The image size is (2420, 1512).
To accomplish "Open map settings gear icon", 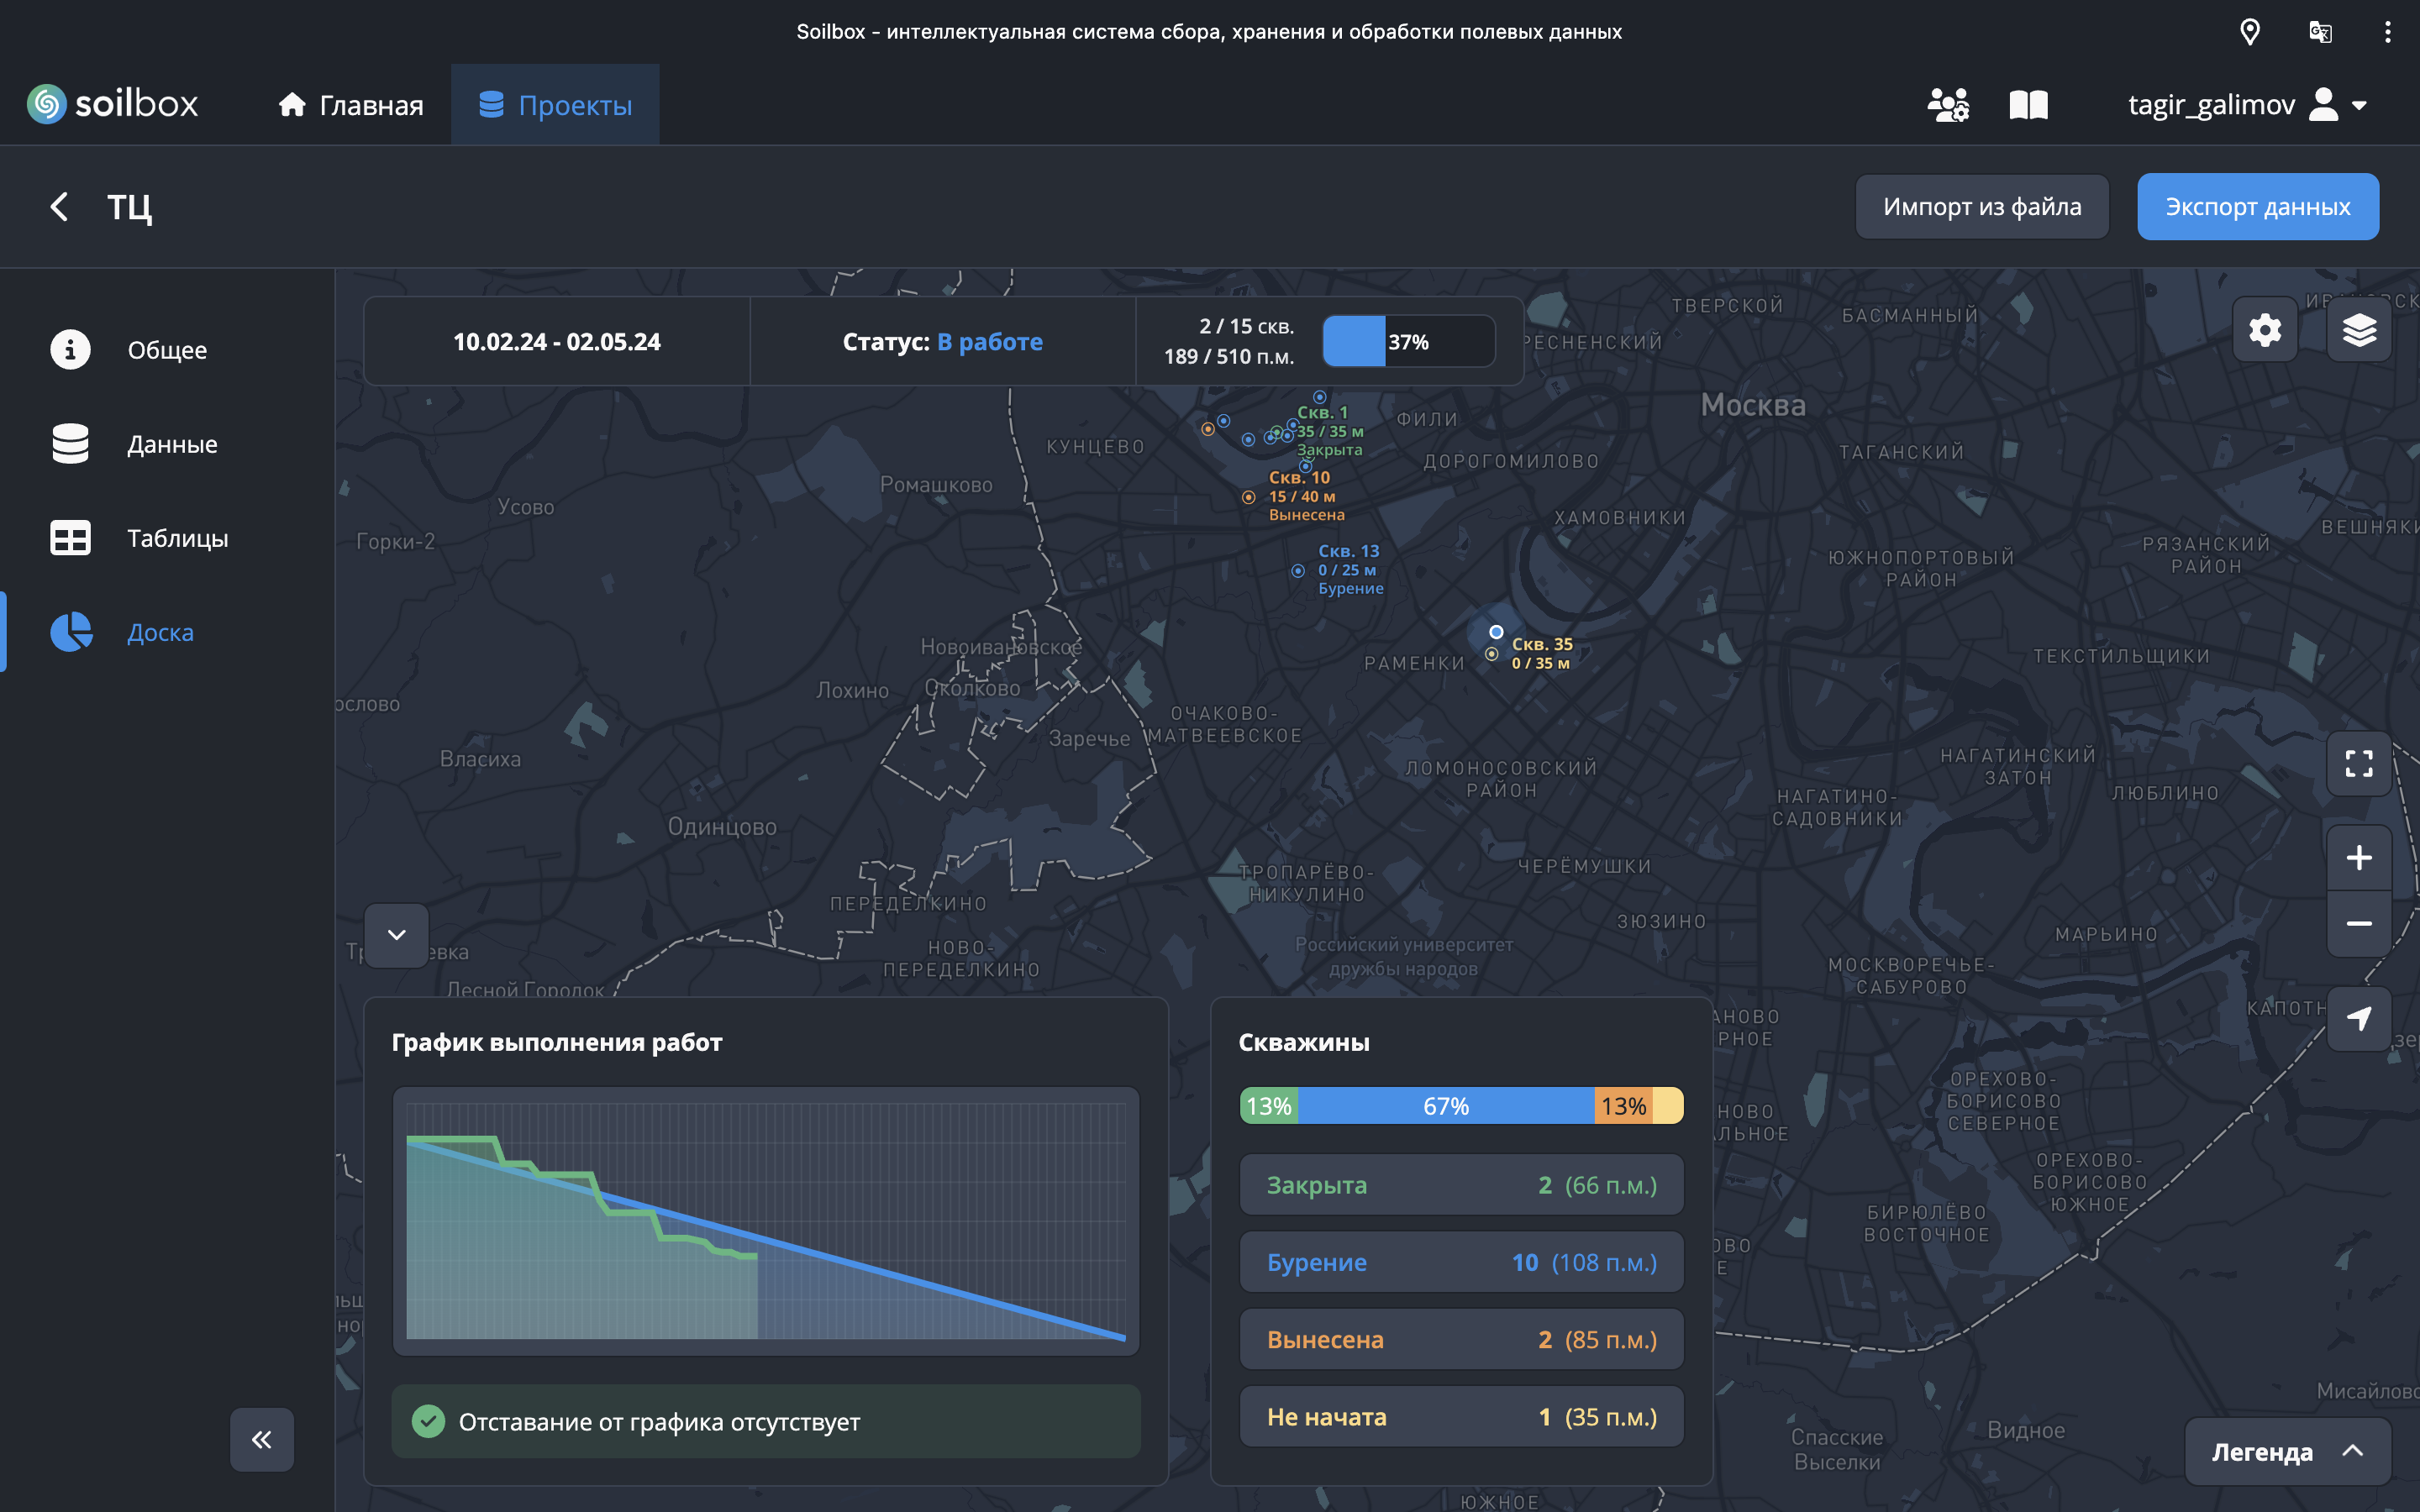I will 2264,330.
